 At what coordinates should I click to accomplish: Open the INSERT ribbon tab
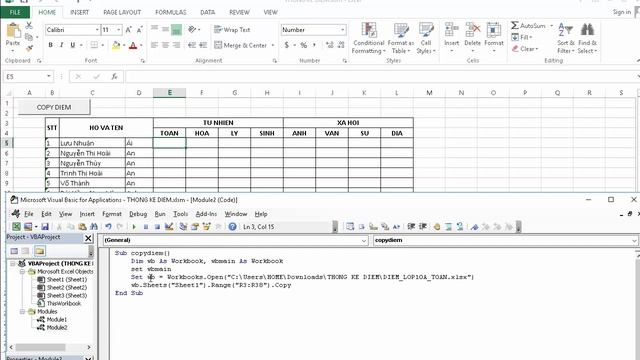79,12
